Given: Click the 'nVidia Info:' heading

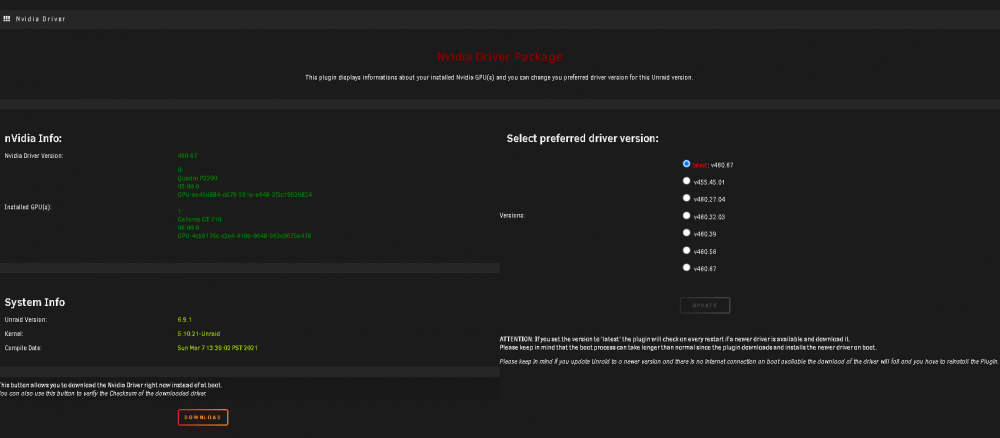Looking at the screenshot, I should coord(33,138).
